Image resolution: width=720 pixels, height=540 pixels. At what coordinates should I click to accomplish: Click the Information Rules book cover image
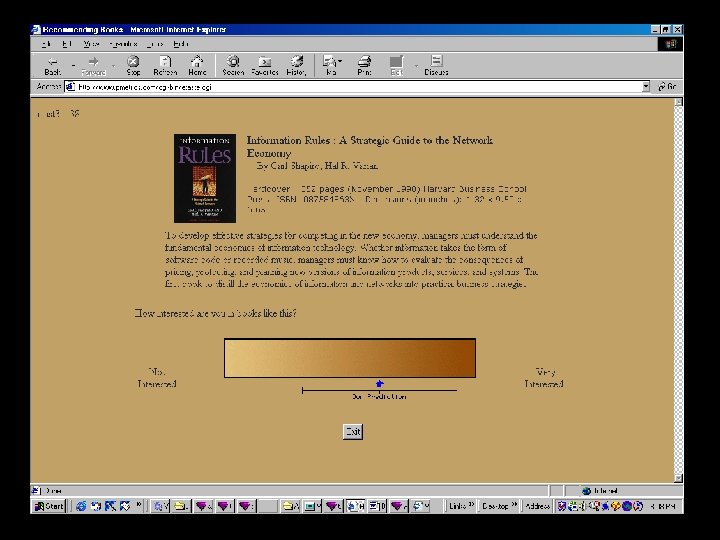click(x=205, y=178)
